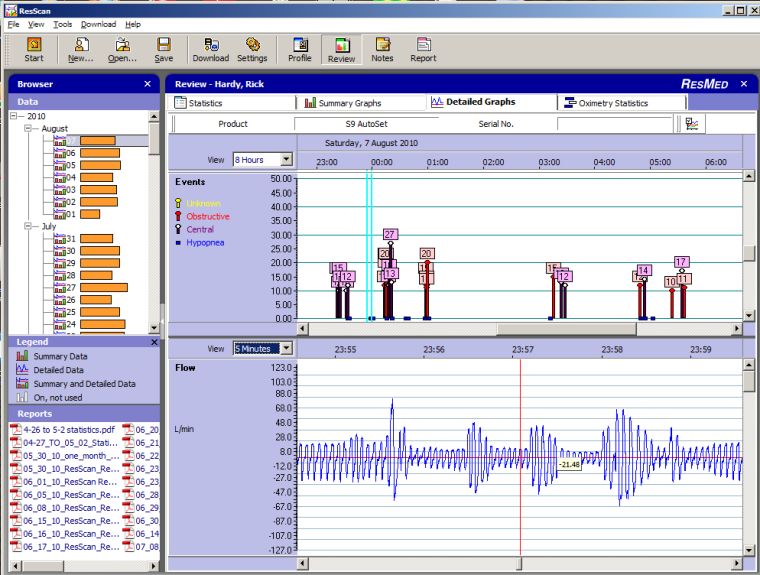Click the event marker labeled 14

(643, 271)
